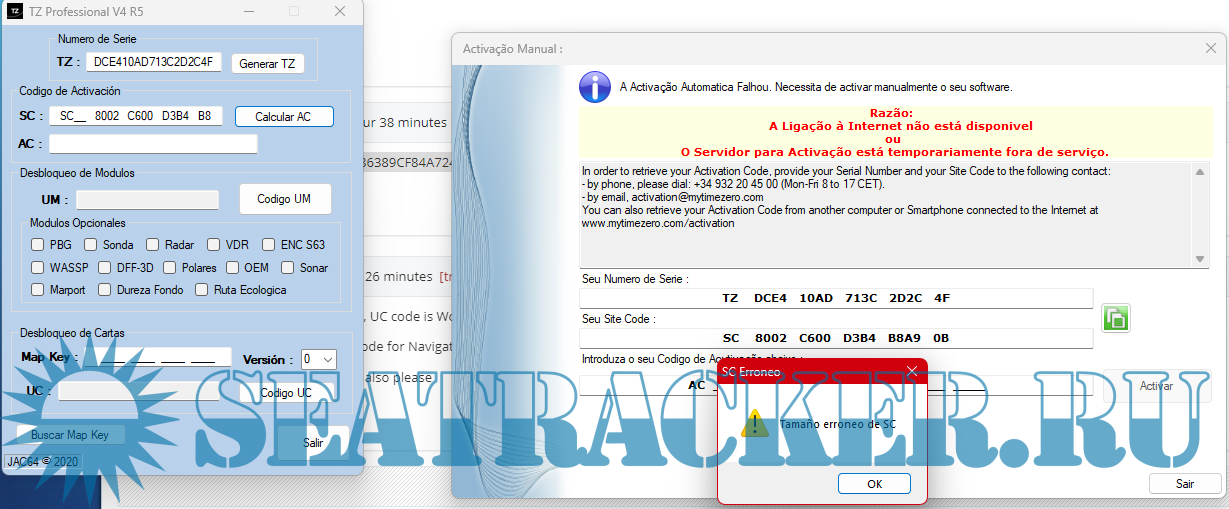The image size is (1229, 509).
Task: Click the TZ Professional title bar icon
Action: pyautogui.click(x=15, y=12)
